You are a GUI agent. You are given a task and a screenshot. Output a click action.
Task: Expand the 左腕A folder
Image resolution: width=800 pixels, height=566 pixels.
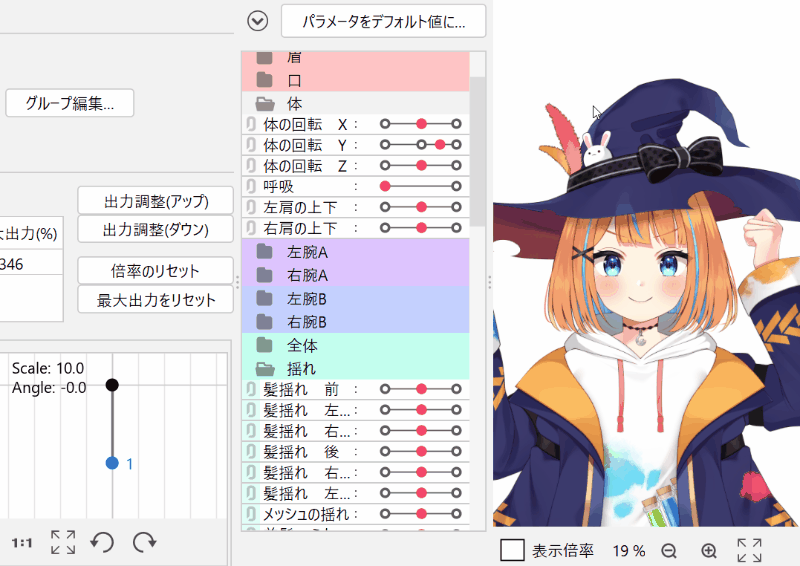265,251
